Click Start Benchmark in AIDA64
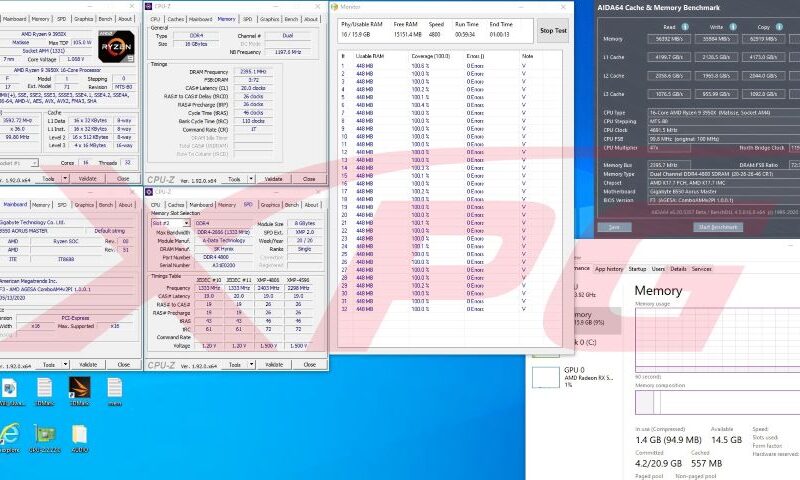Viewport: 800px width, 480px height. click(x=717, y=227)
